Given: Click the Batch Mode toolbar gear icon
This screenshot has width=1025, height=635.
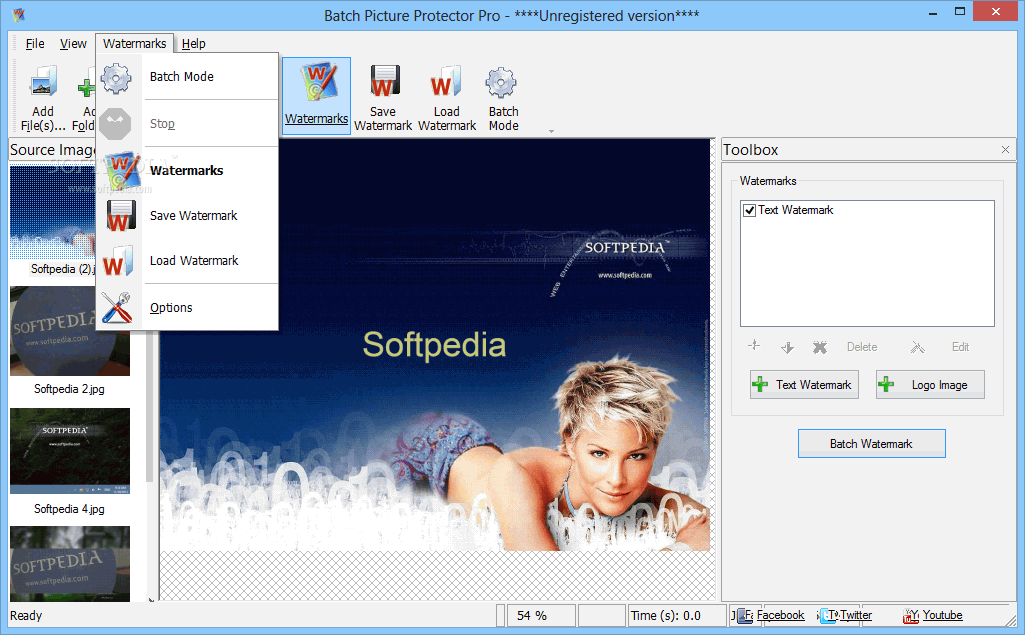Looking at the screenshot, I should point(501,82).
